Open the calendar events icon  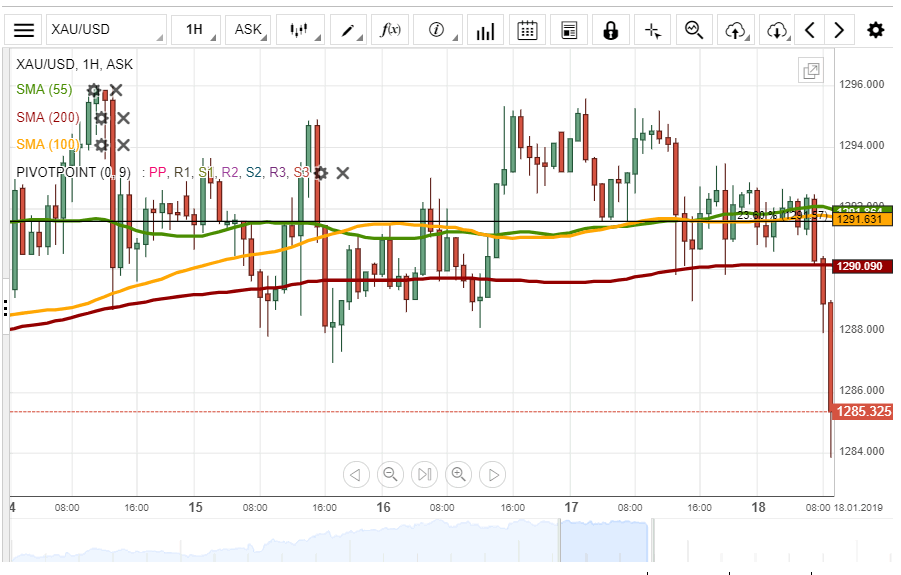(x=527, y=30)
